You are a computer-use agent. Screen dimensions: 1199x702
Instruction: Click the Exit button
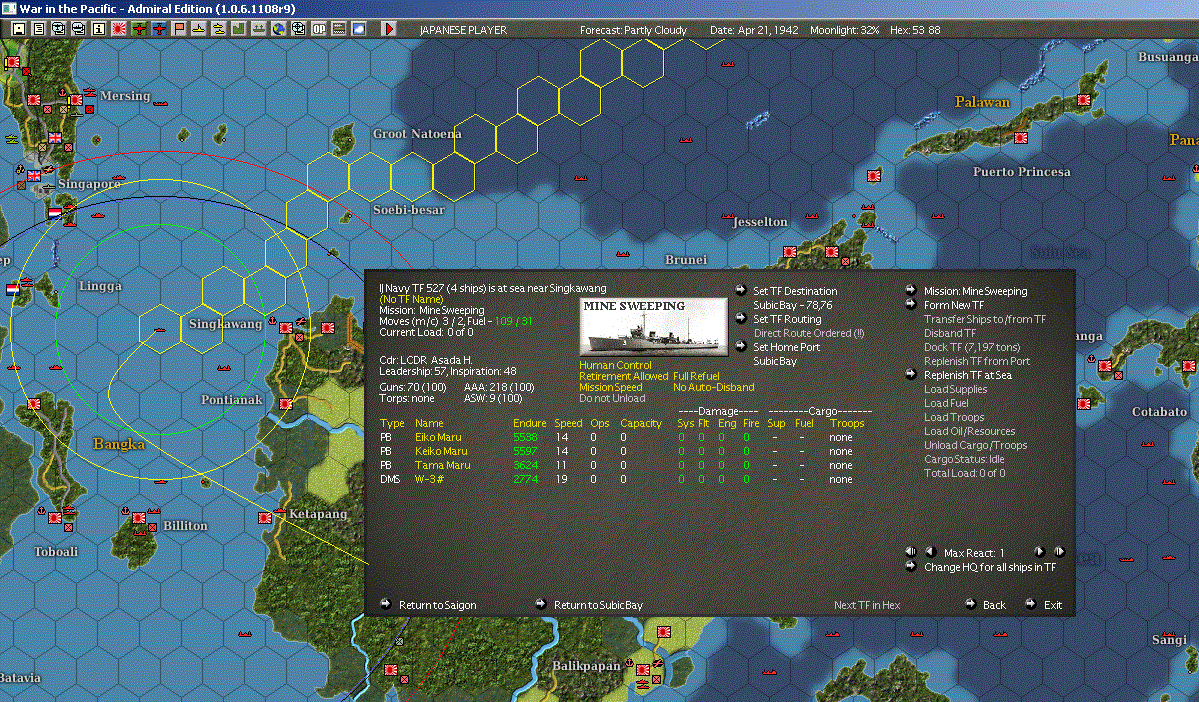(x=1053, y=605)
